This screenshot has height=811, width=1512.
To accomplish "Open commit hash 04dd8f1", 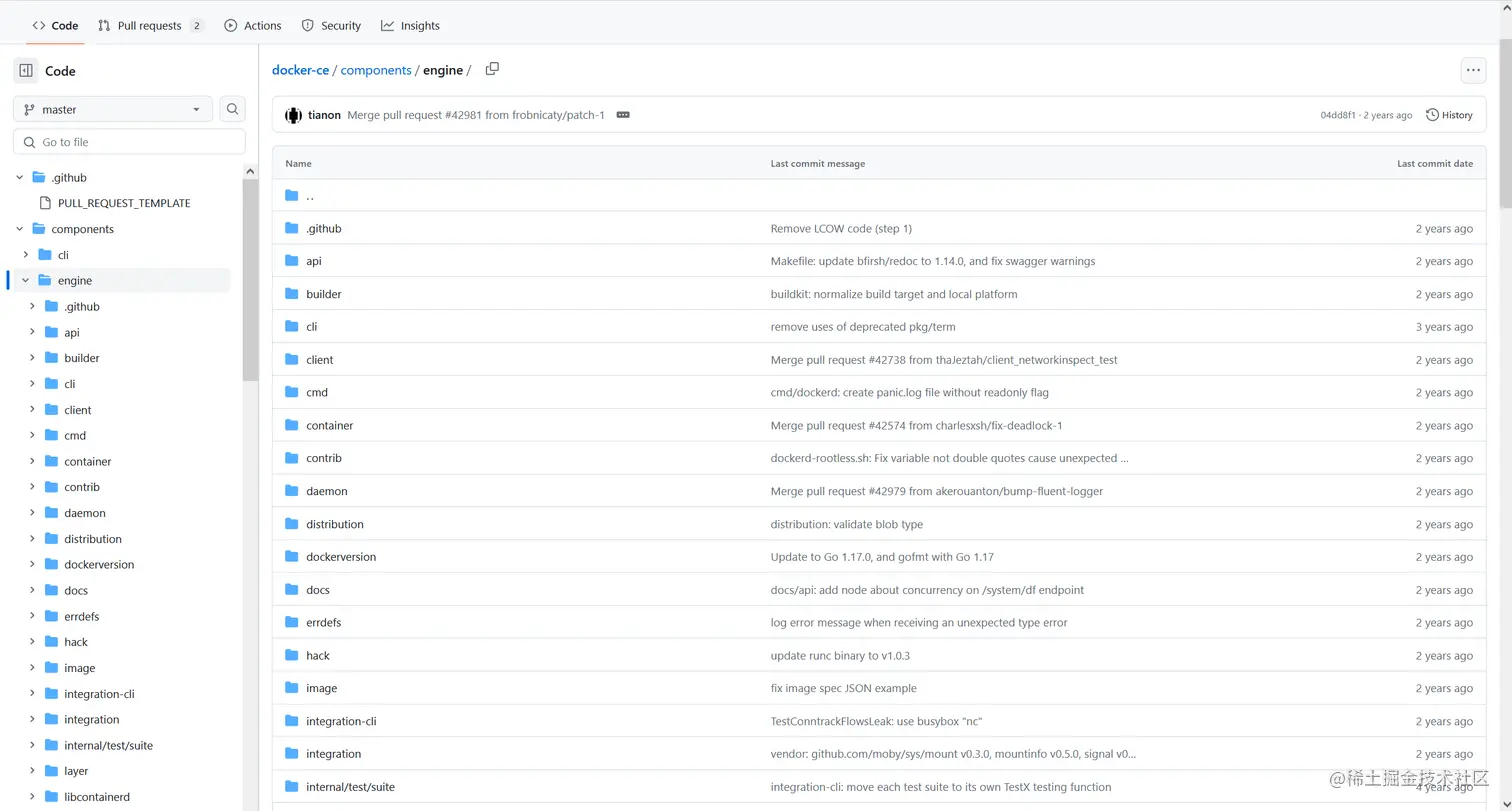I will point(1338,115).
